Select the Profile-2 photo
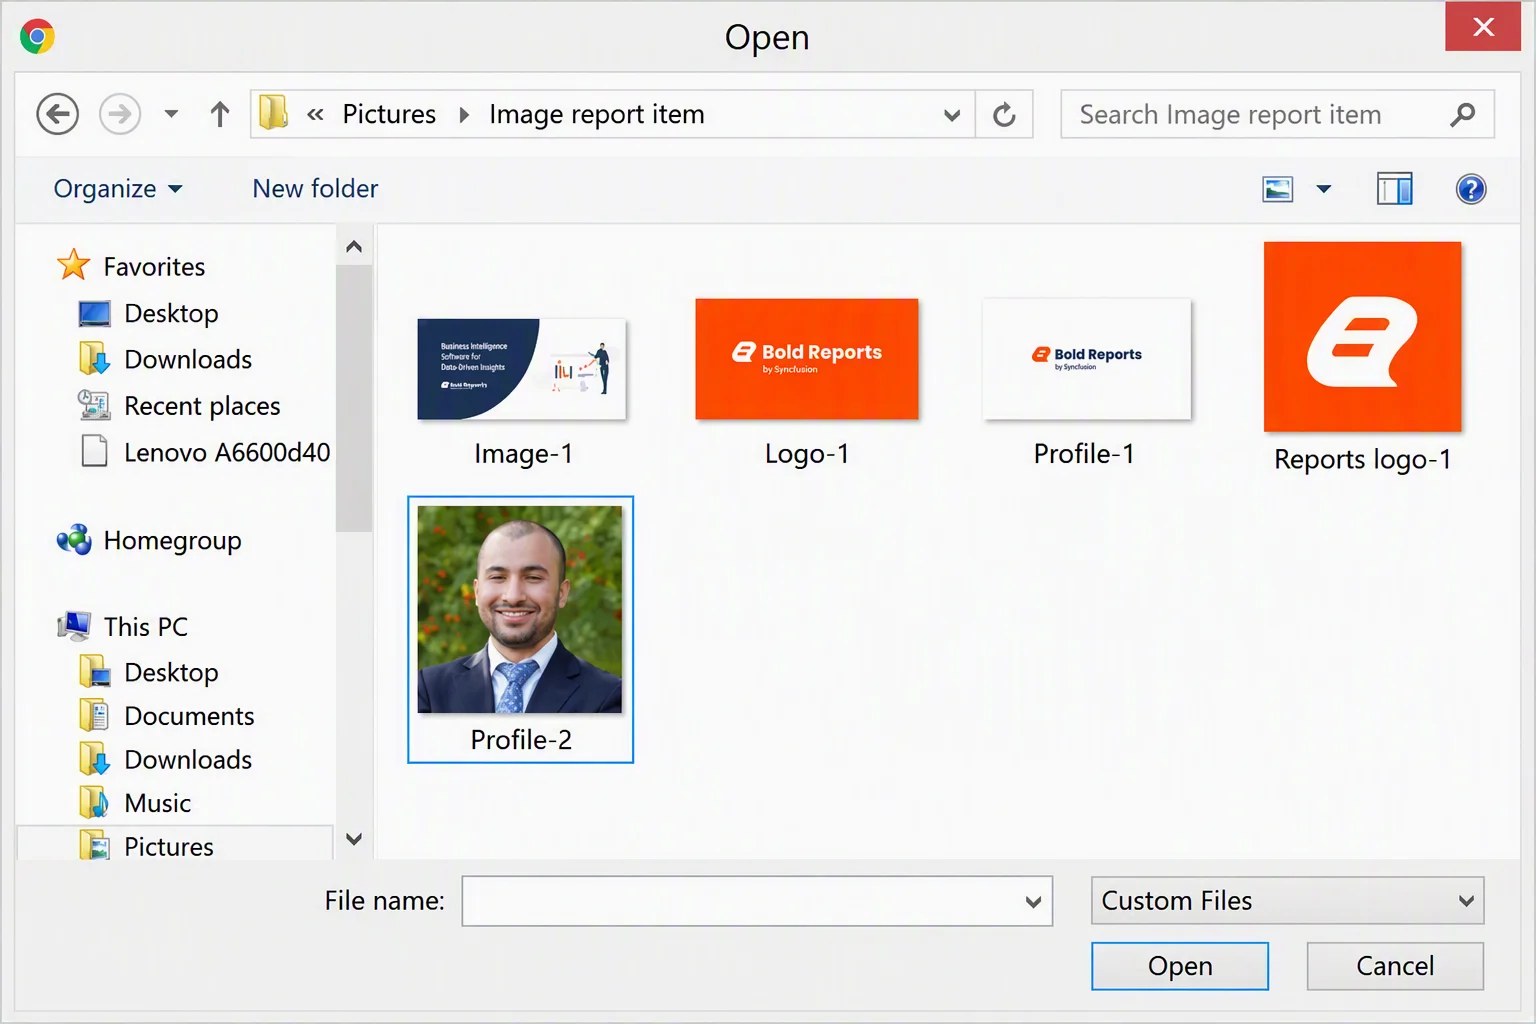Image resolution: width=1536 pixels, height=1024 pixels. tap(520, 629)
